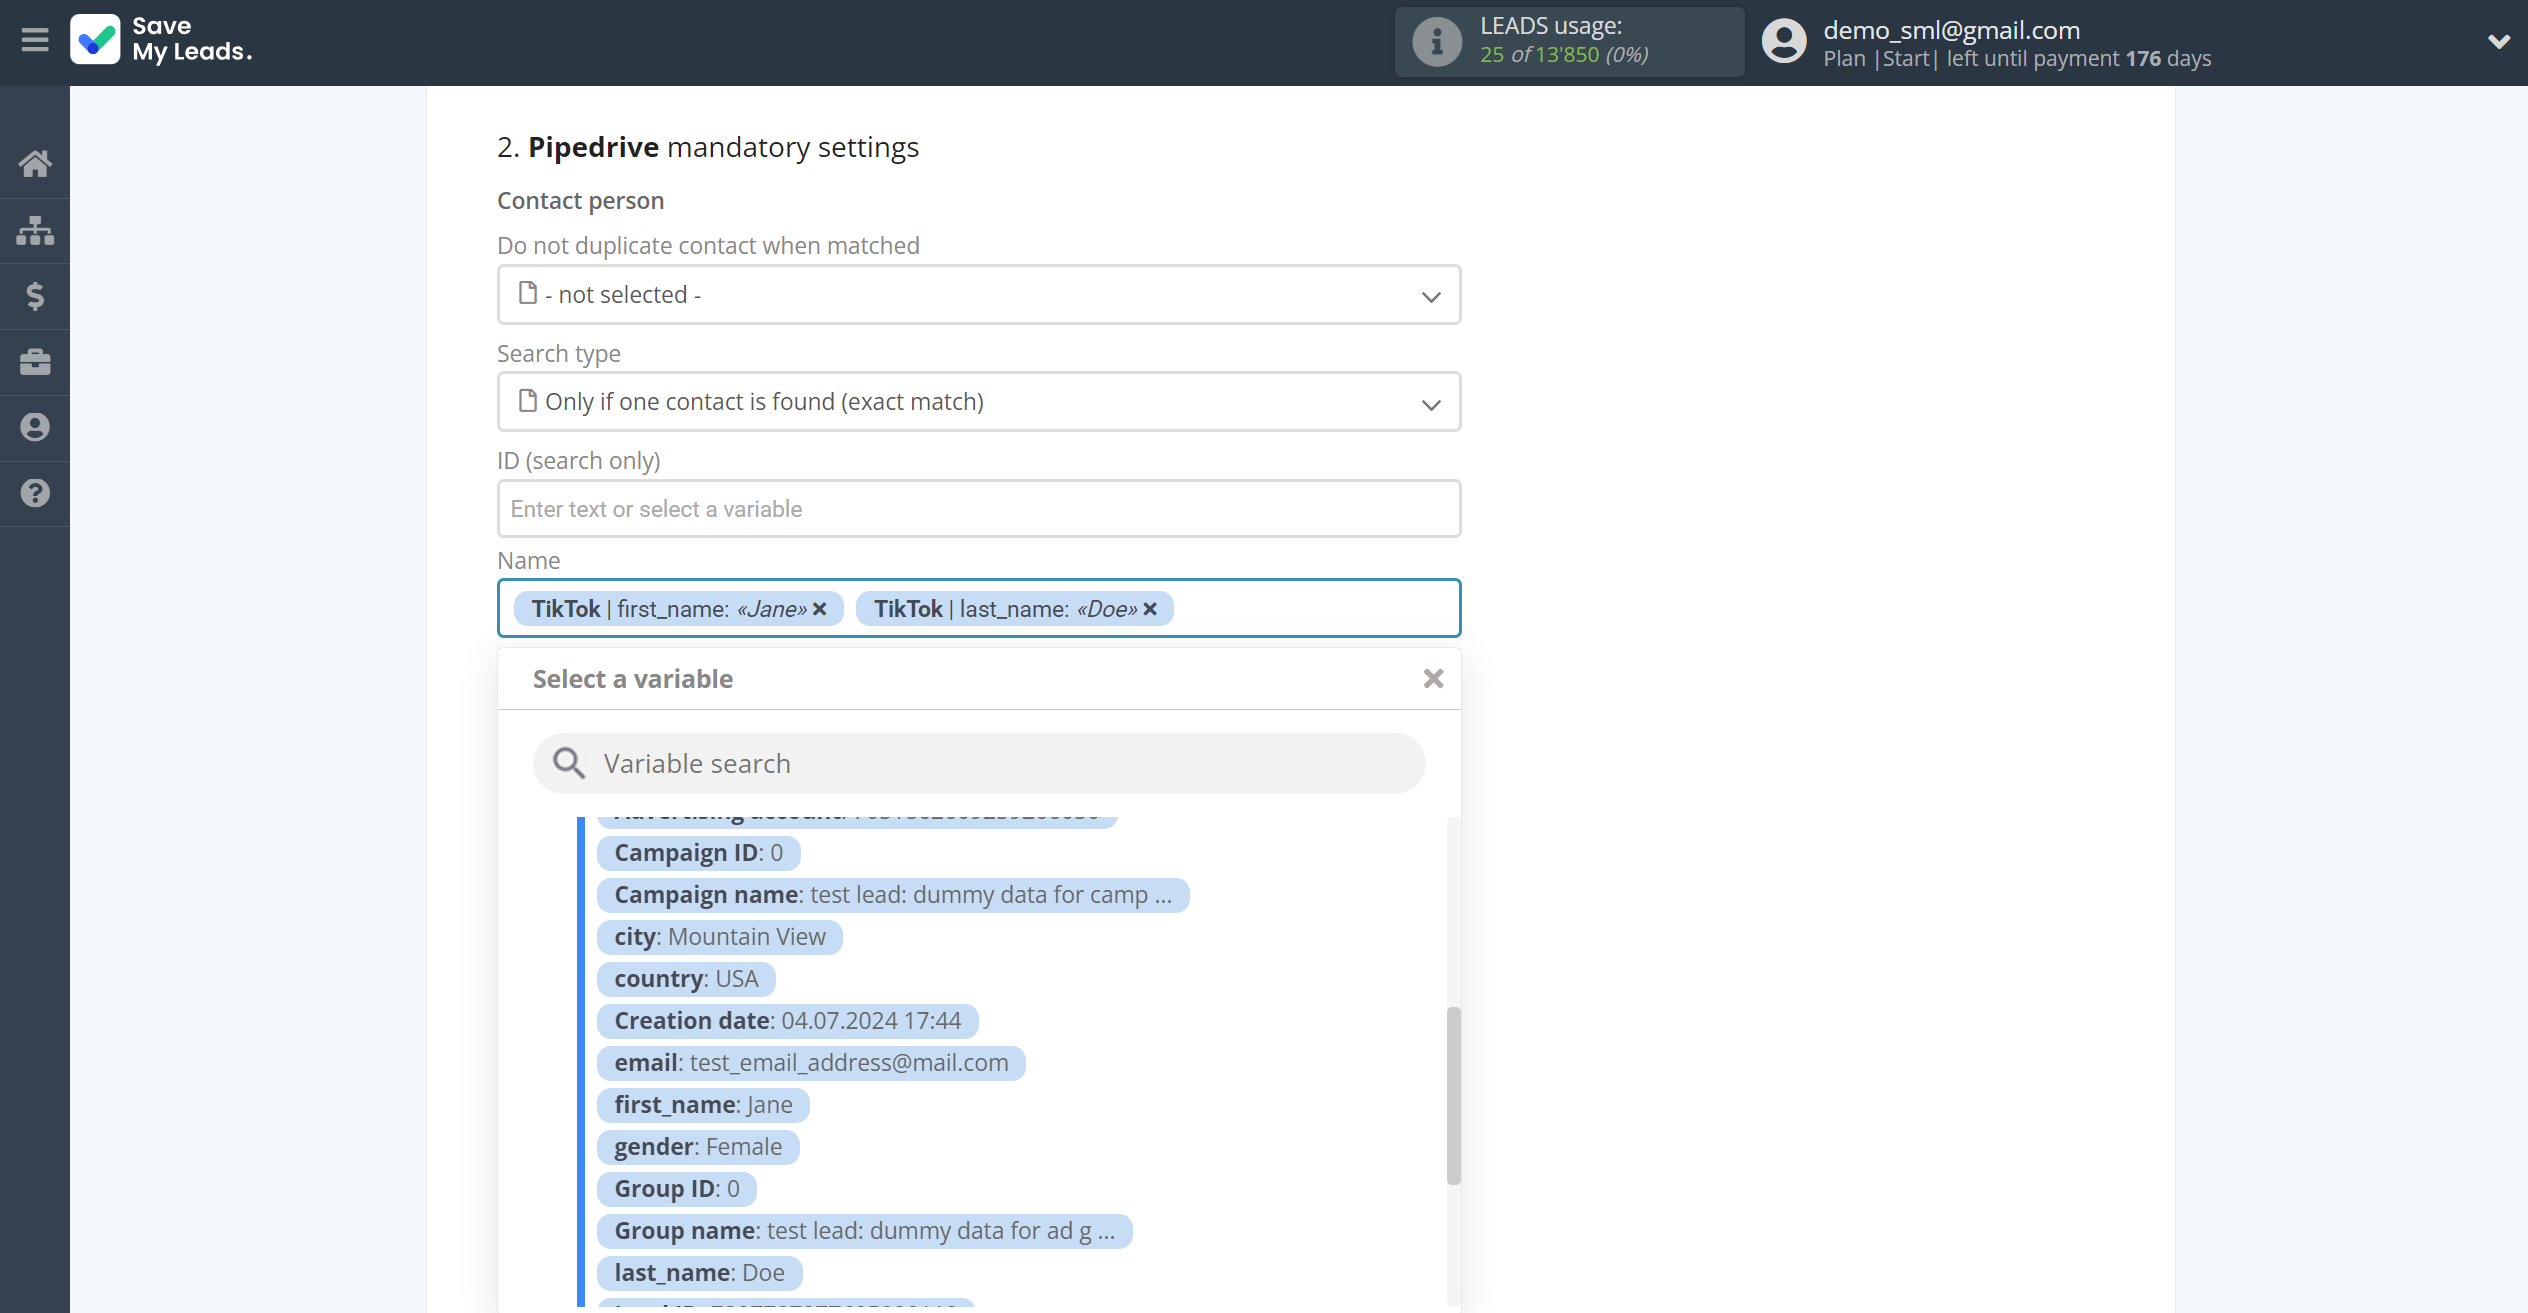Image resolution: width=2528 pixels, height=1313 pixels.
Task: Click the hamburger menu icon top left
Action: pyautogui.click(x=35, y=40)
